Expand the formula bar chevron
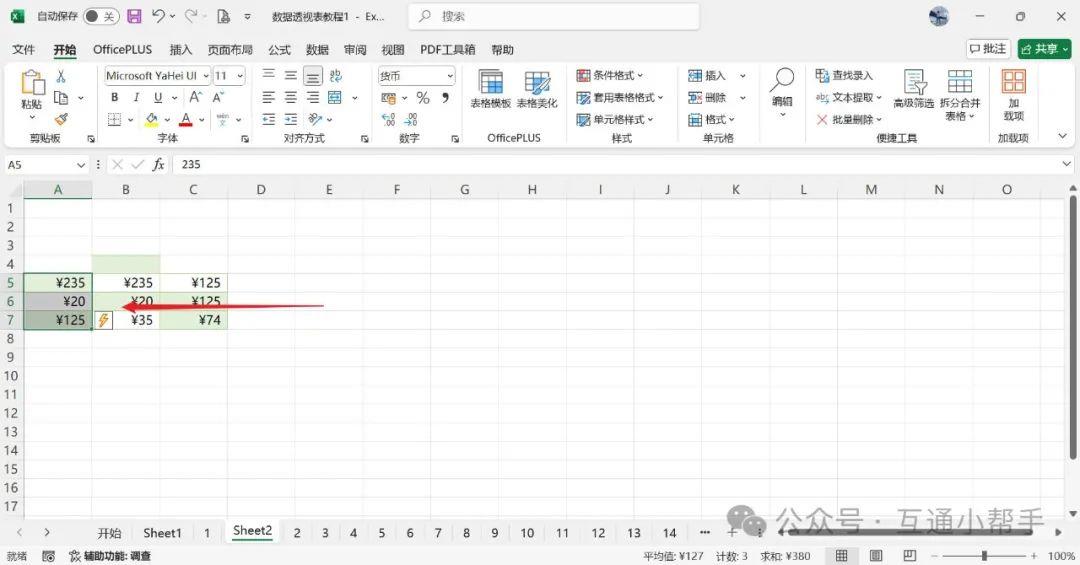The height and width of the screenshot is (565, 1080). point(1067,164)
